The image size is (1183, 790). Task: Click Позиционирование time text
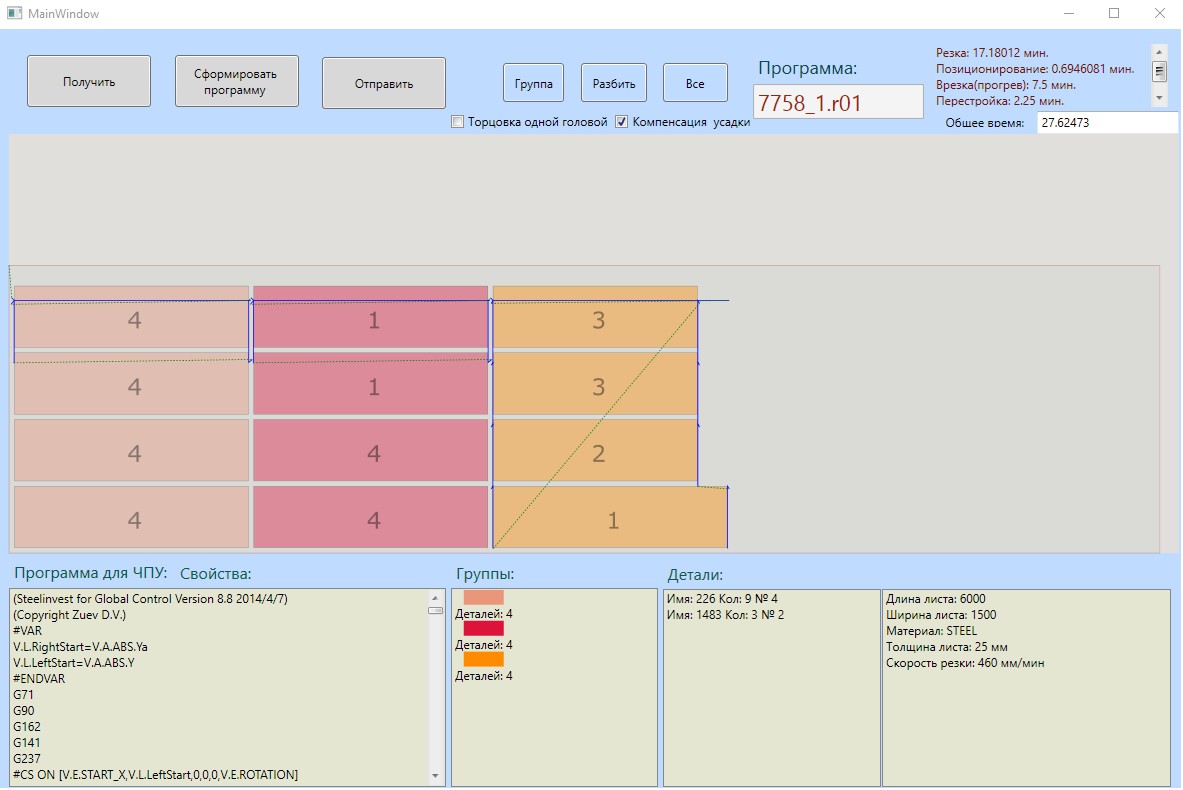(x=1035, y=69)
